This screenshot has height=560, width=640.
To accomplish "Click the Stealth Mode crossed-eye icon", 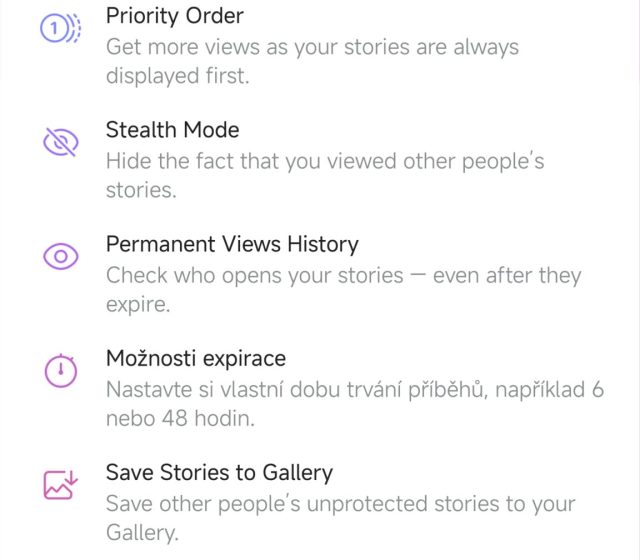I will [60, 143].
